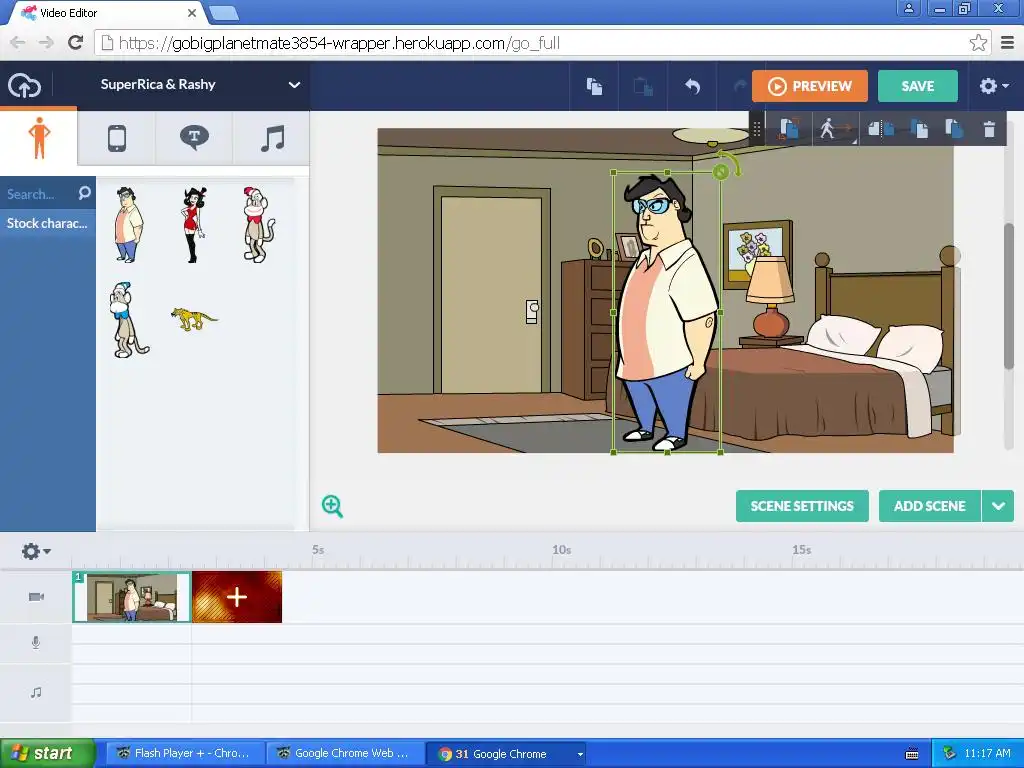This screenshot has width=1024, height=768.
Task: Select scene 1 thumbnail in timeline
Action: pyautogui.click(x=132, y=597)
